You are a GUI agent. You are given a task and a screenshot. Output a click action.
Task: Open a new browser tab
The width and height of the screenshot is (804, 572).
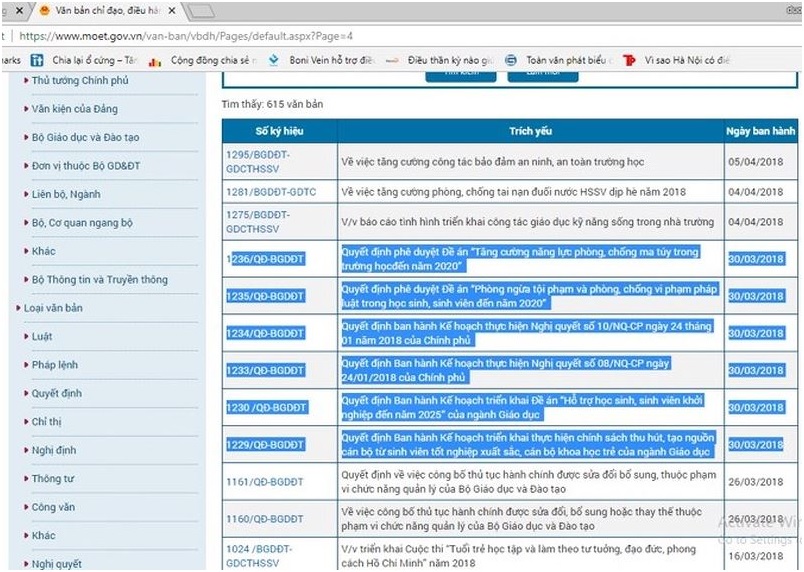pos(200,11)
